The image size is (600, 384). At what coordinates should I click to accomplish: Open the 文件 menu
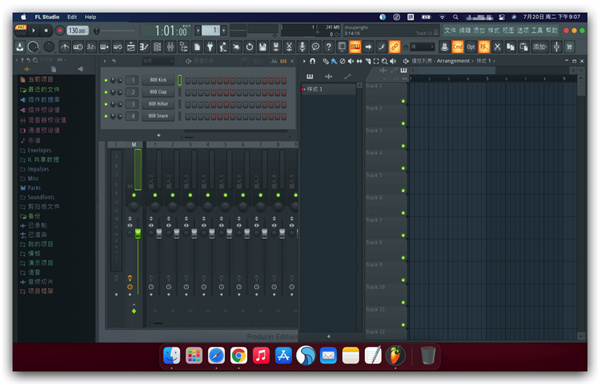tap(450, 30)
